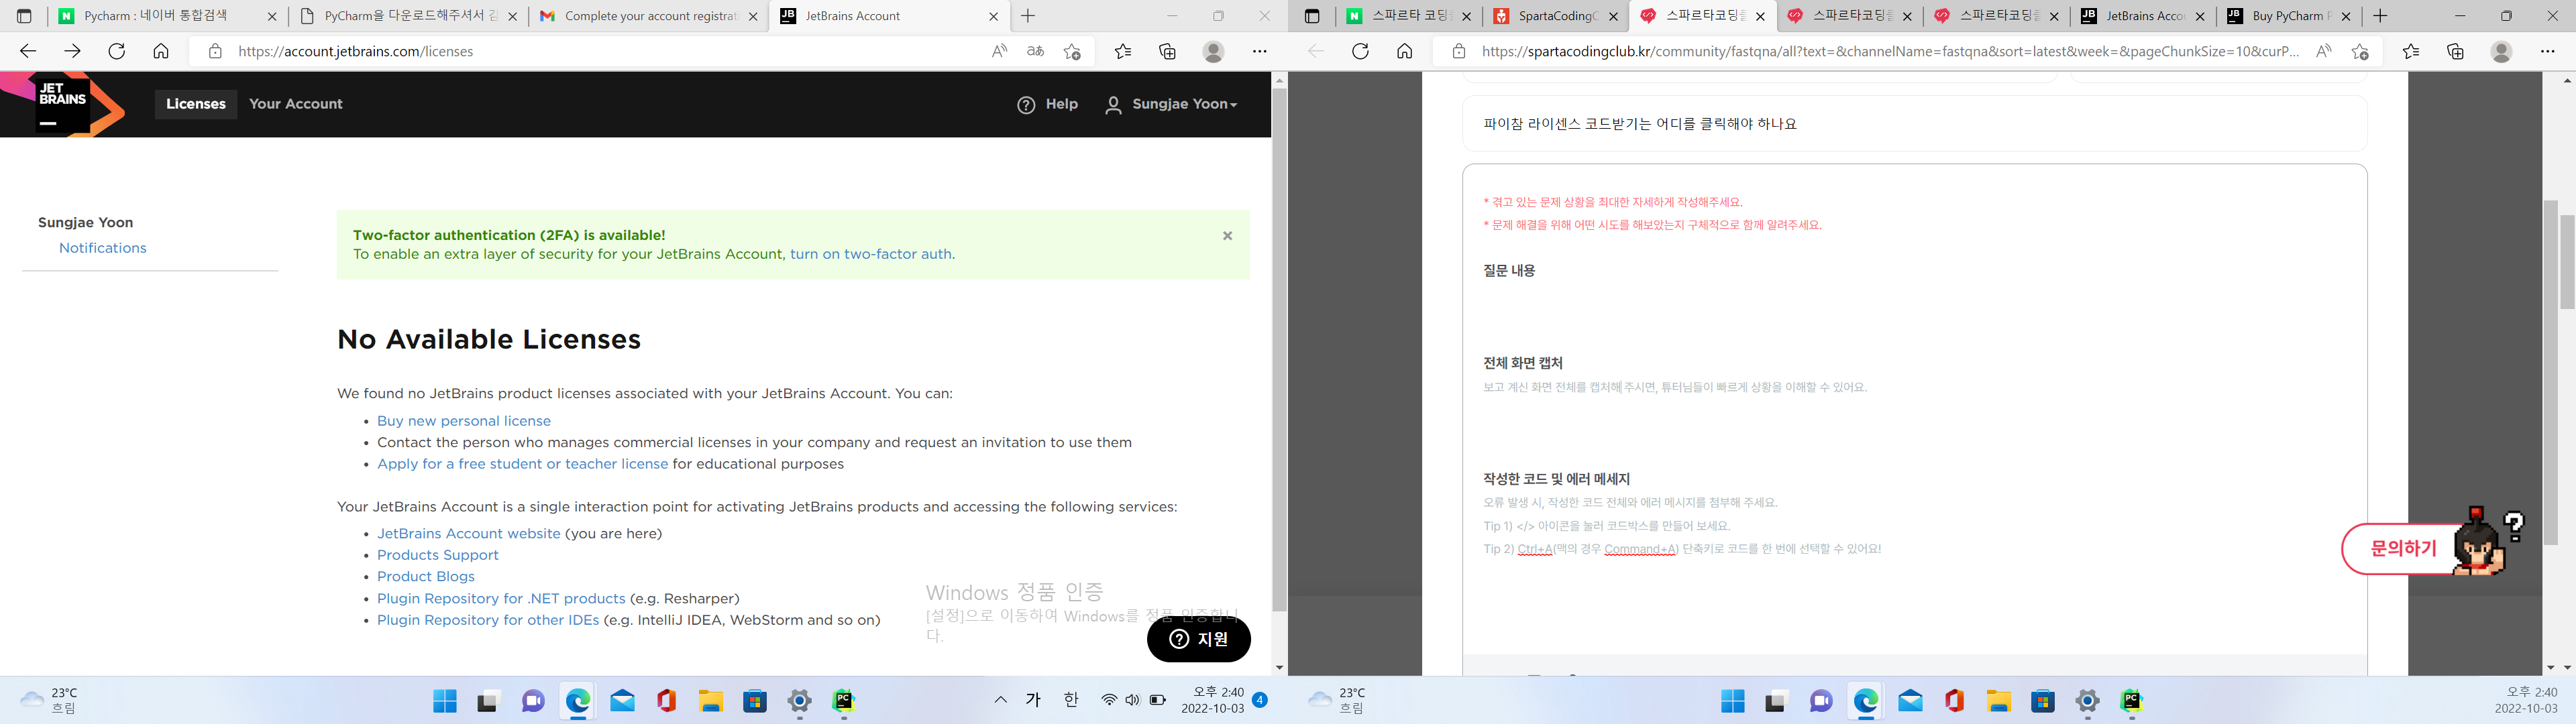Add JetBrains page to favorites star icon

[x=1072, y=51]
